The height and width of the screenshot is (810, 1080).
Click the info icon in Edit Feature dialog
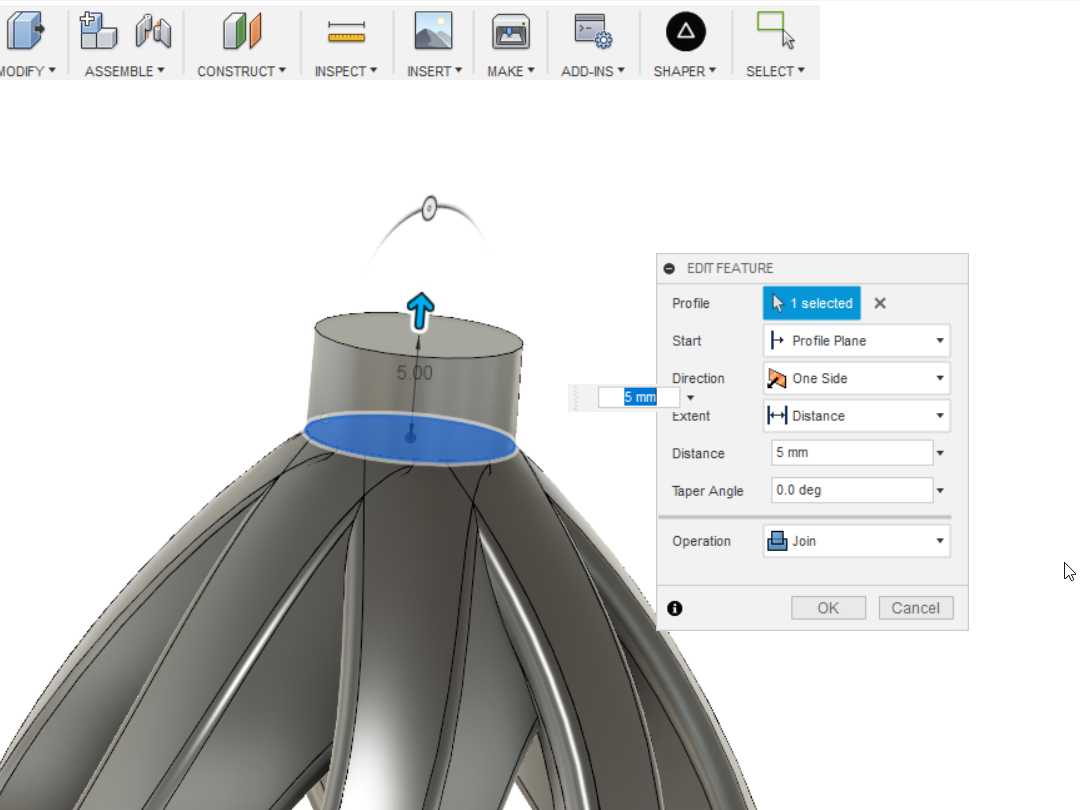coord(675,607)
